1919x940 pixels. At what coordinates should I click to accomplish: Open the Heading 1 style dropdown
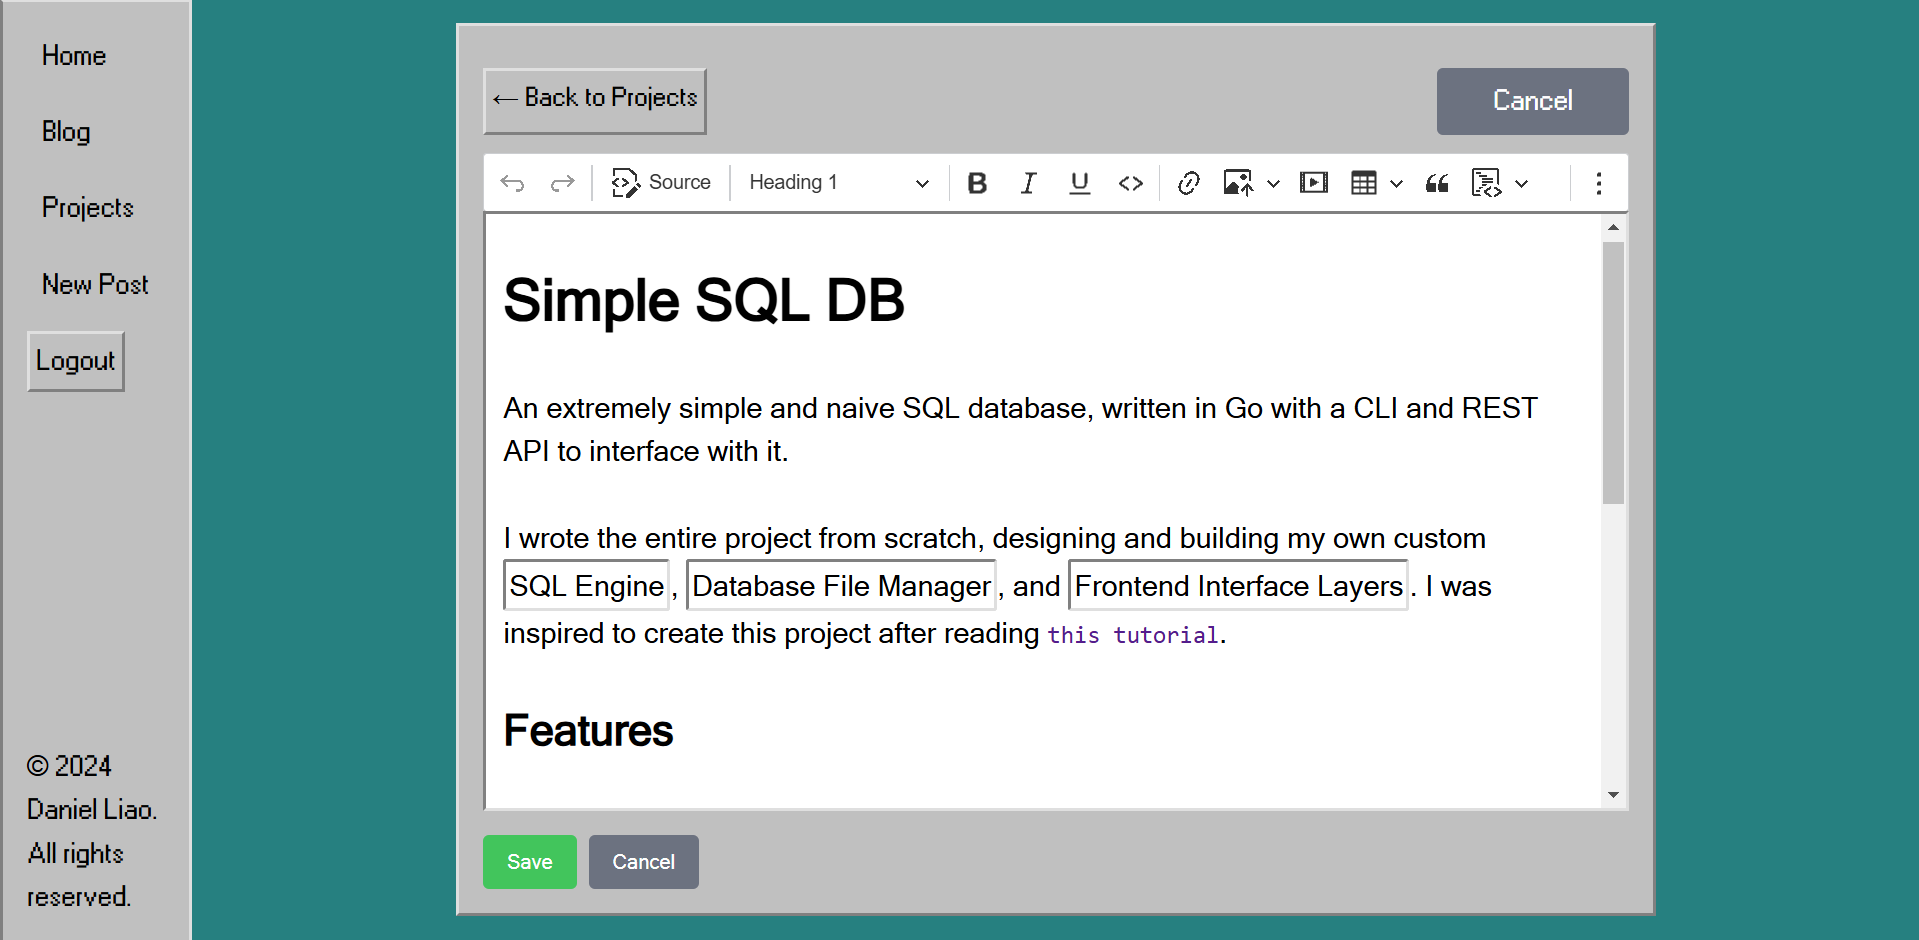coord(838,183)
